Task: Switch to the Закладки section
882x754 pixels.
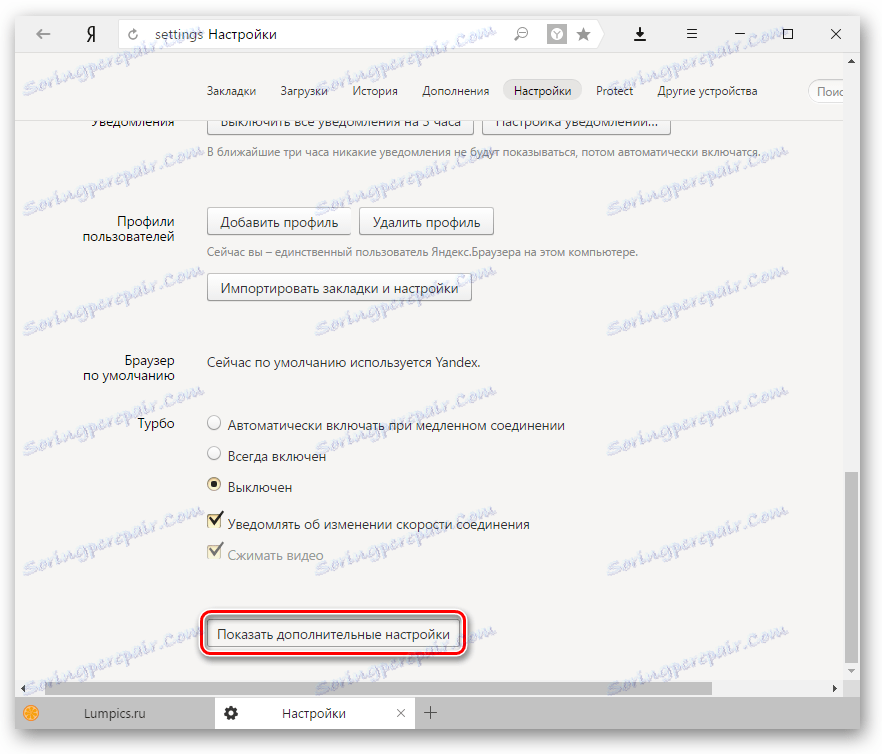Action: (231, 91)
